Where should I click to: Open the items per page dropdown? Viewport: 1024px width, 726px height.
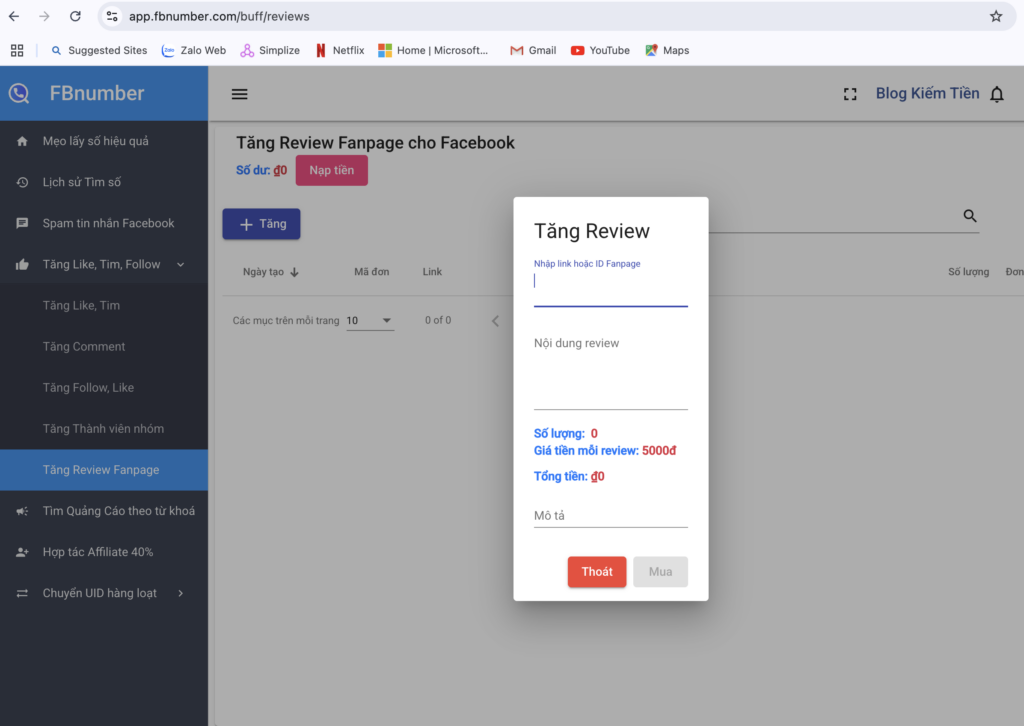pyautogui.click(x=370, y=321)
